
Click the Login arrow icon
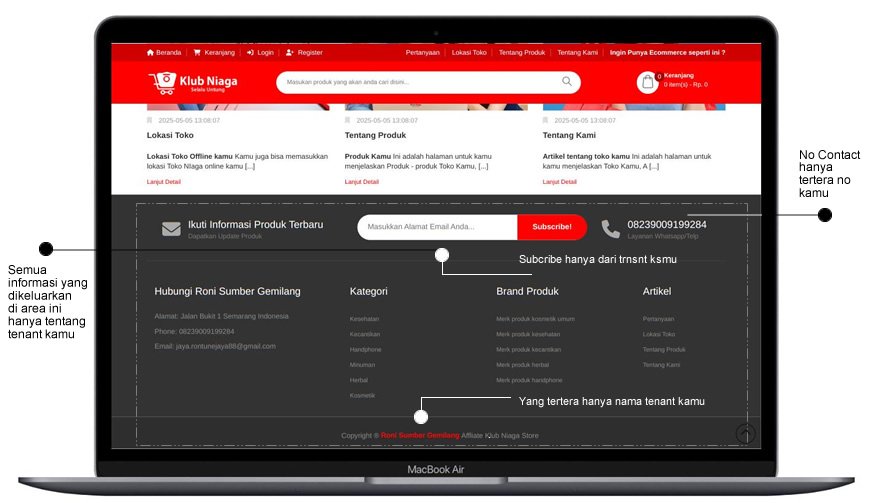click(250, 52)
